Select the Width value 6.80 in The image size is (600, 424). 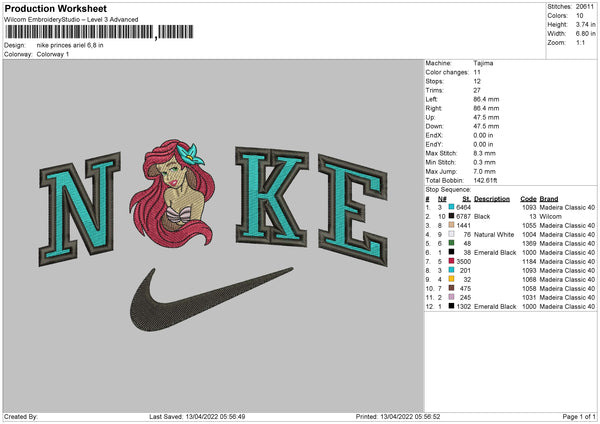[585, 34]
